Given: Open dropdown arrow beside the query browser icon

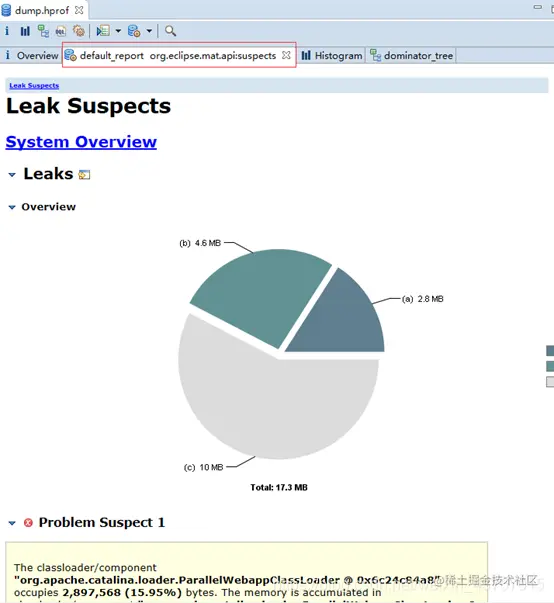Looking at the screenshot, I should (x=149, y=31).
